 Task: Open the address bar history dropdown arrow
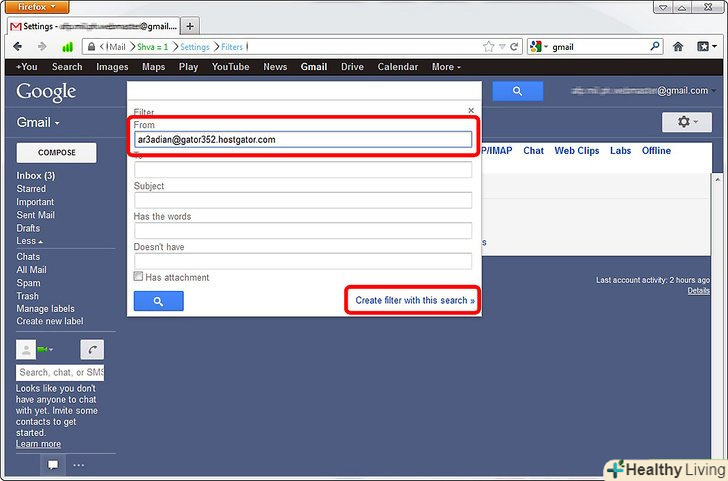[502, 47]
